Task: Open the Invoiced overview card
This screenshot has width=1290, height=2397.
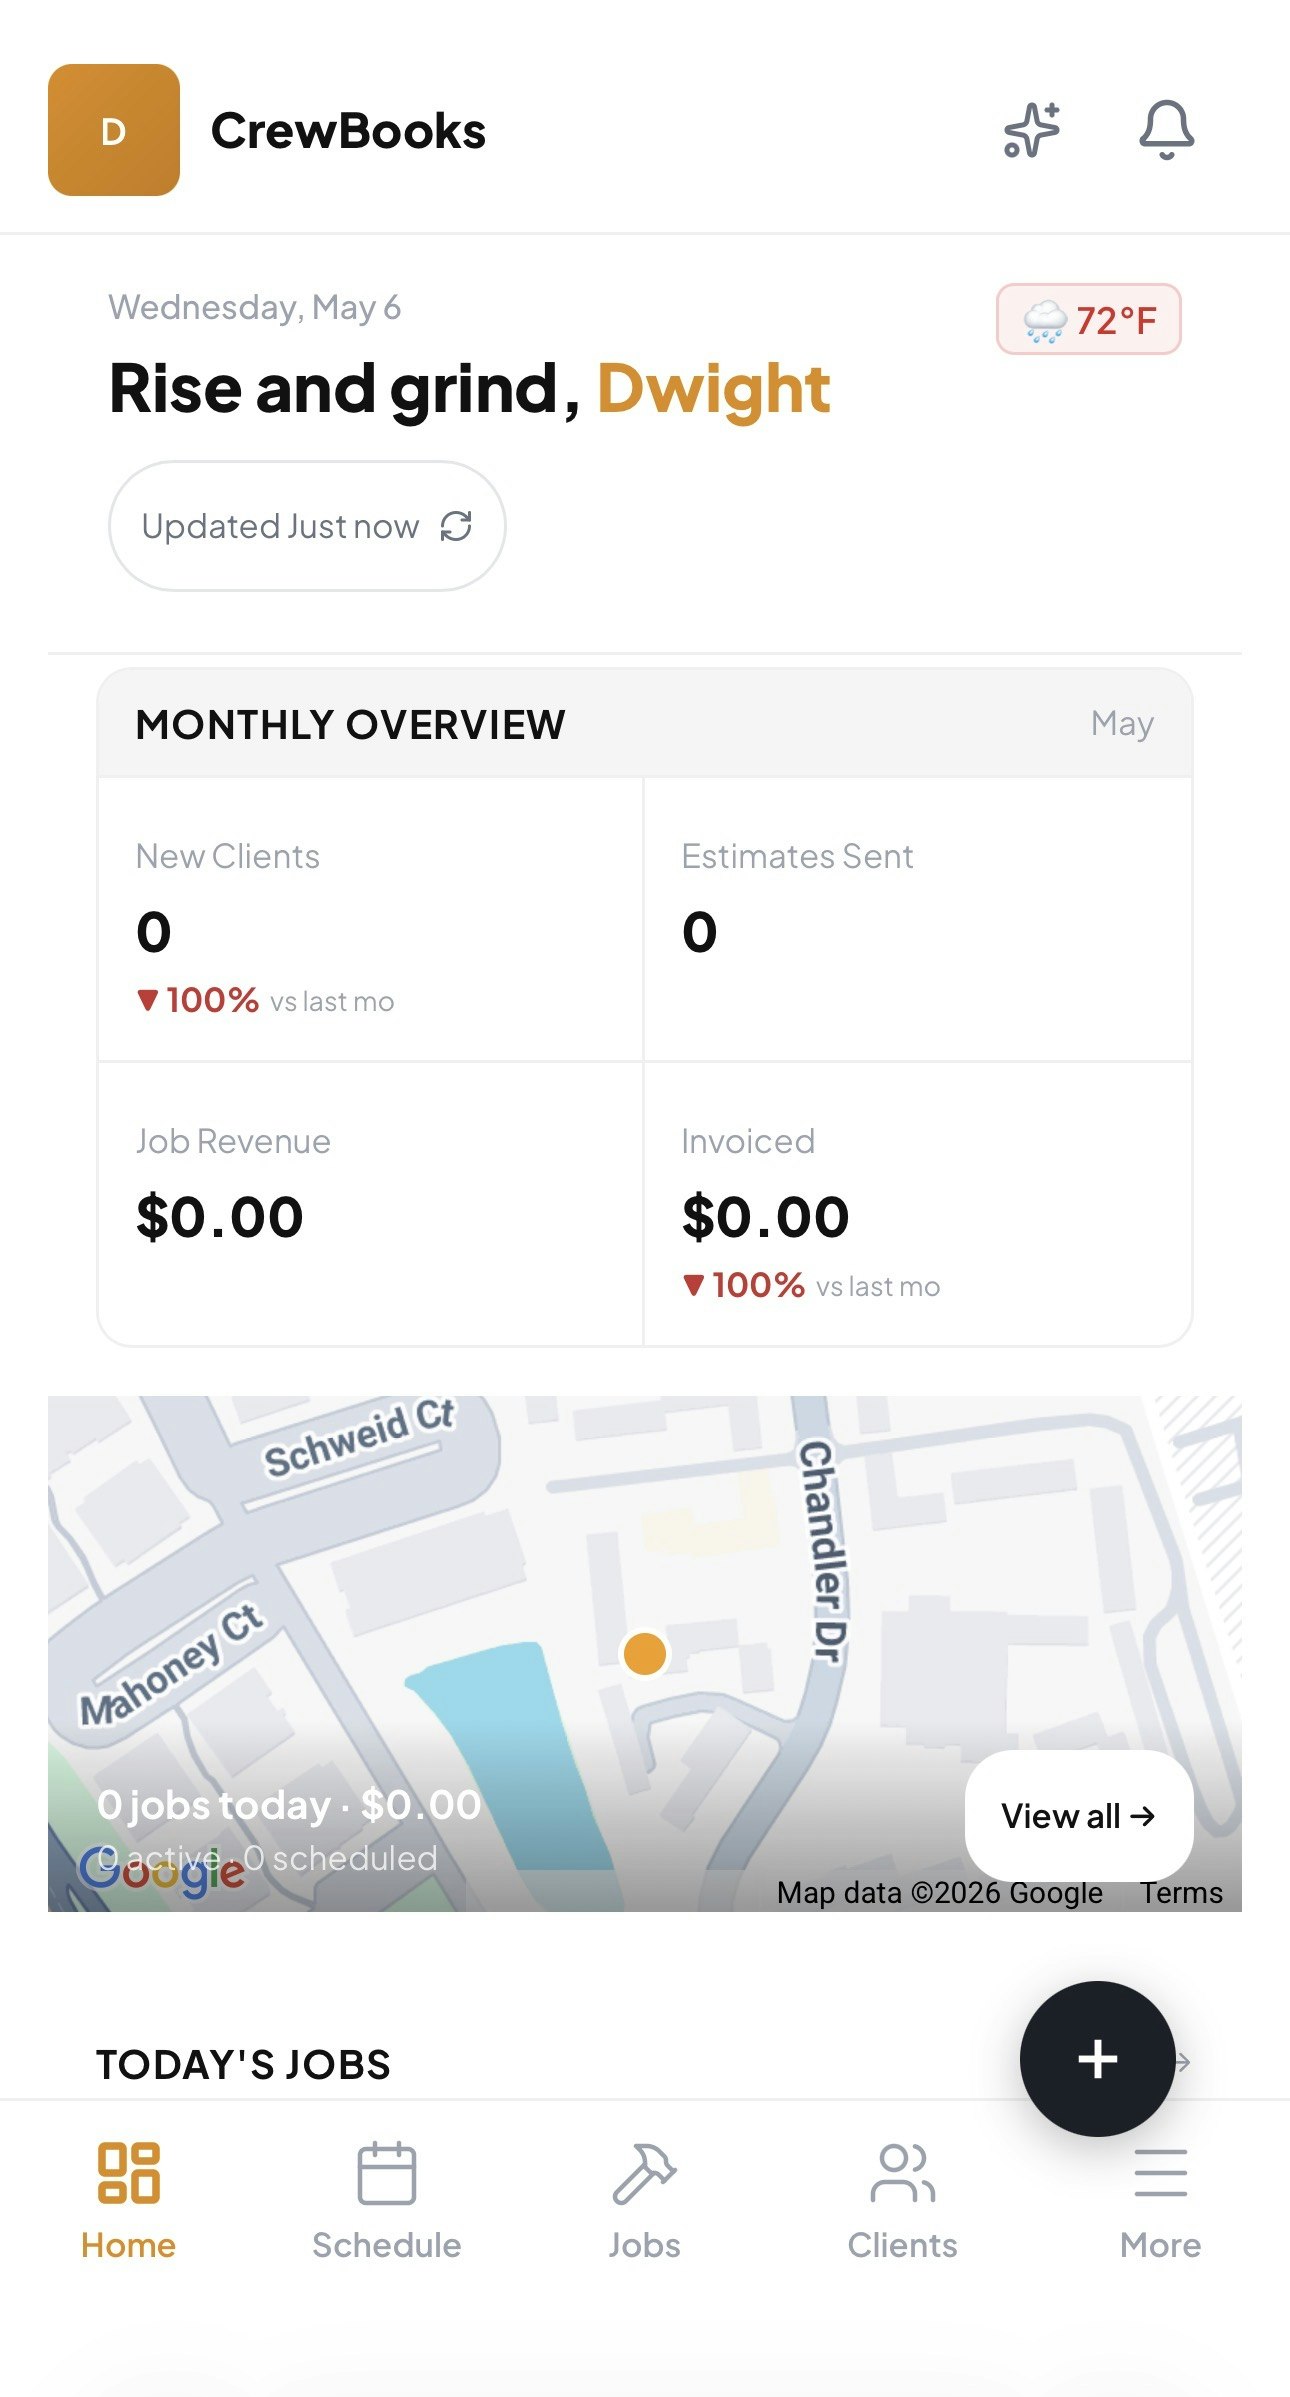Action: [917, 1203]
